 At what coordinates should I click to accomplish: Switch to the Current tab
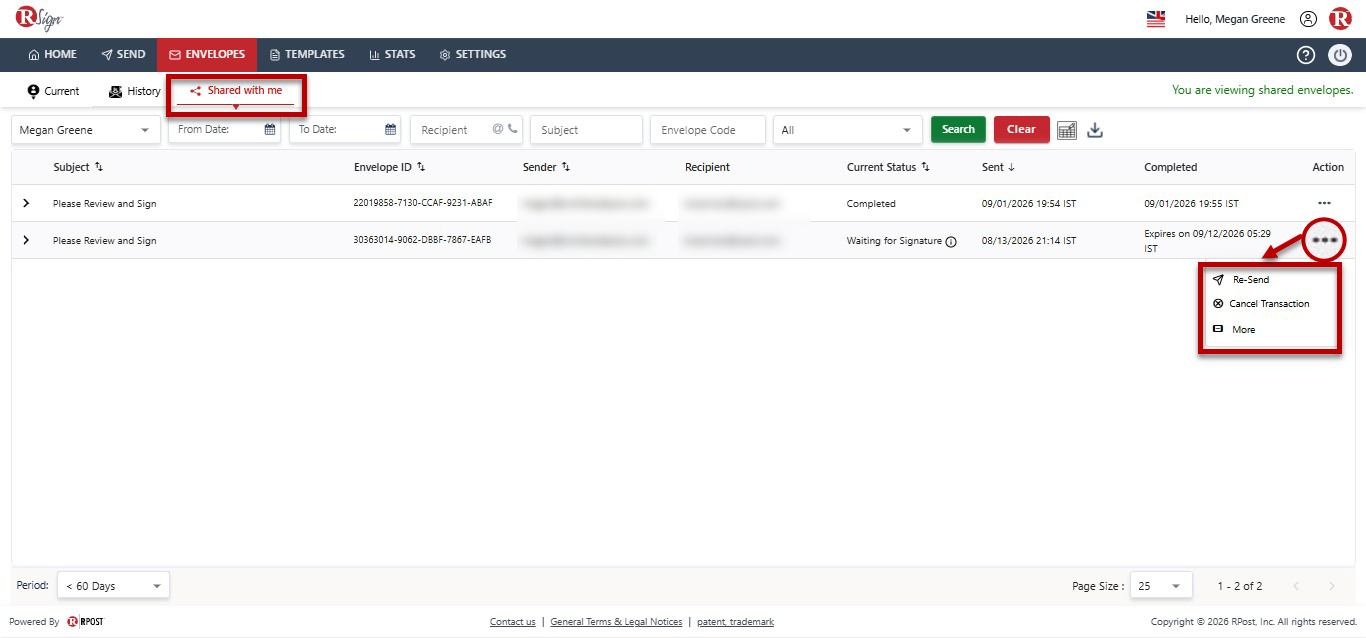tap(53, 91)
